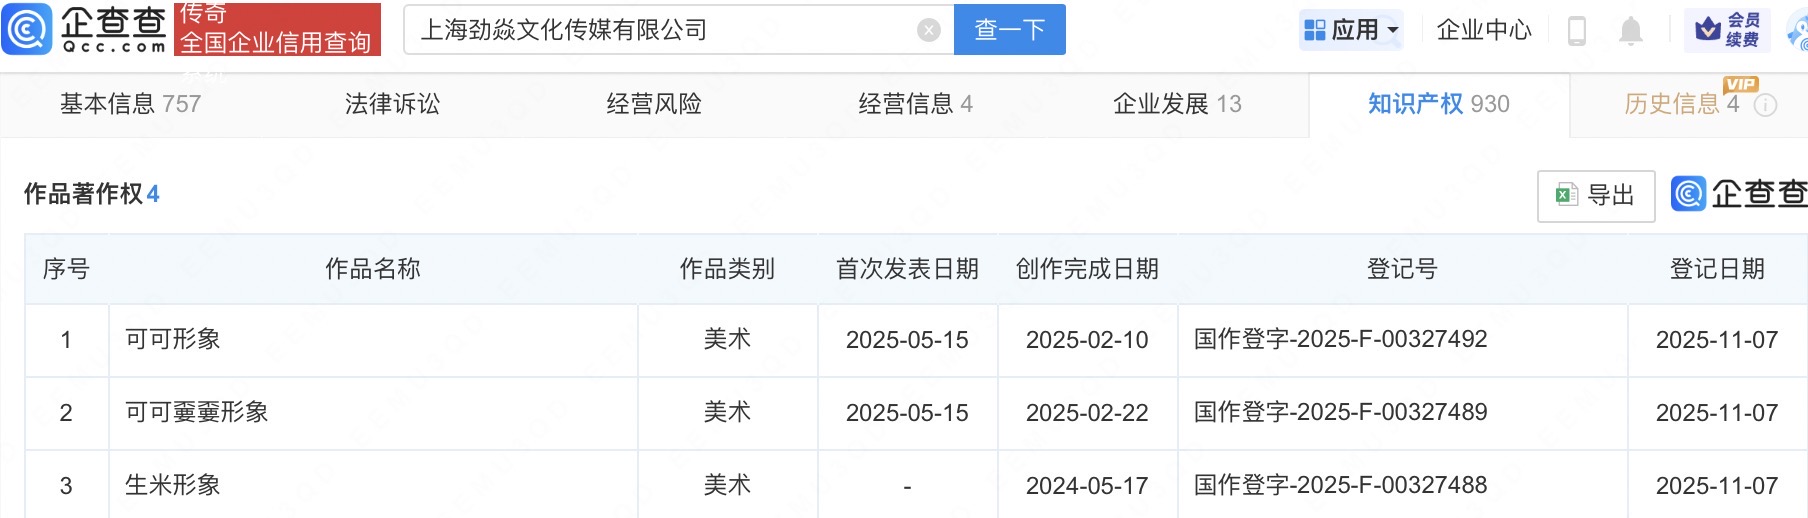Switch to the 基本信息 tab
Image resolution: width=1808 pixels, height=518 pixels.
pos(130,104)
